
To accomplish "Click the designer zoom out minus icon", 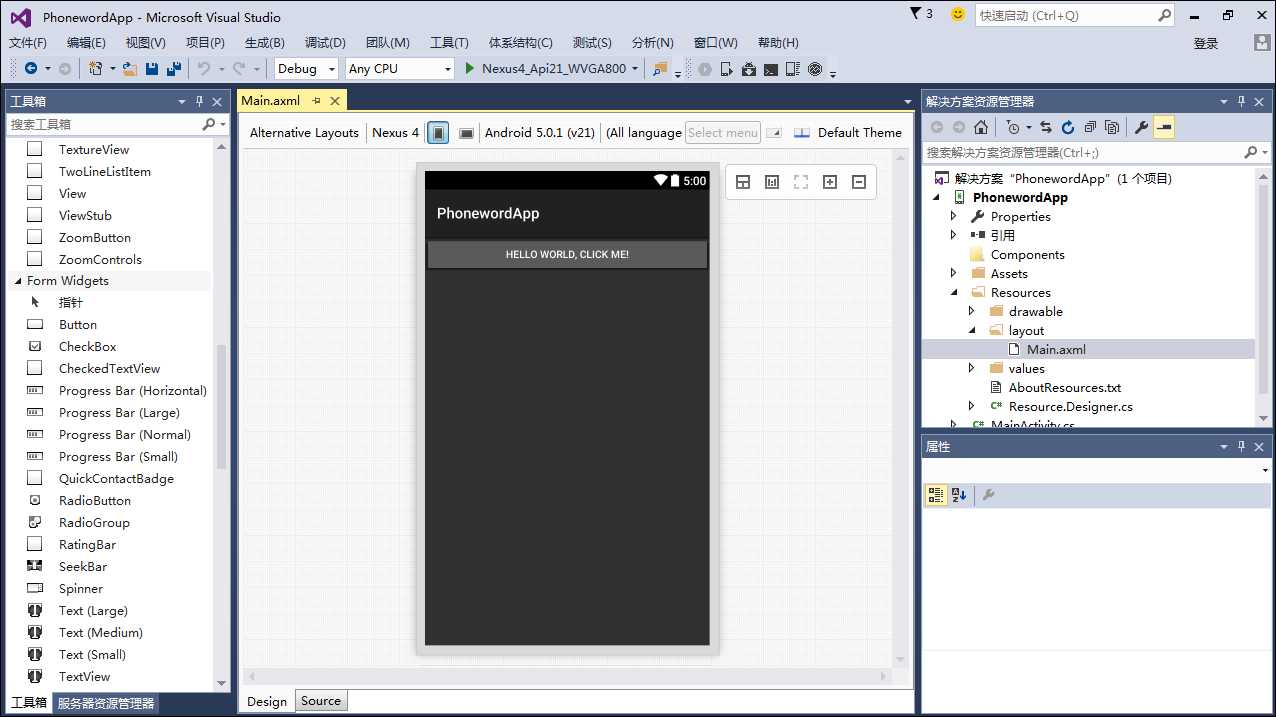I will coord(859,182).
